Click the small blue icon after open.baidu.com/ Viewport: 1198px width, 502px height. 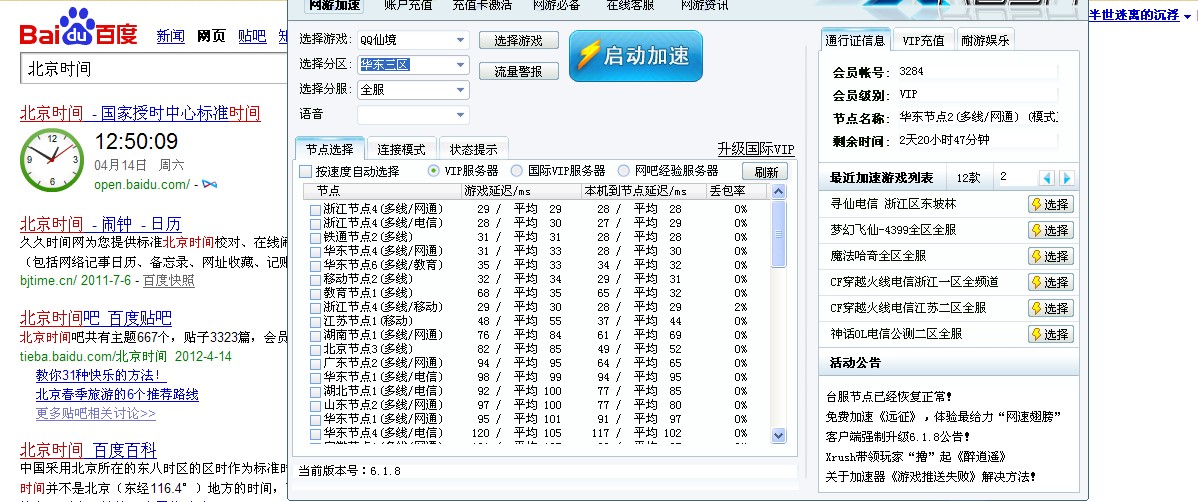[x=209, y=185]
